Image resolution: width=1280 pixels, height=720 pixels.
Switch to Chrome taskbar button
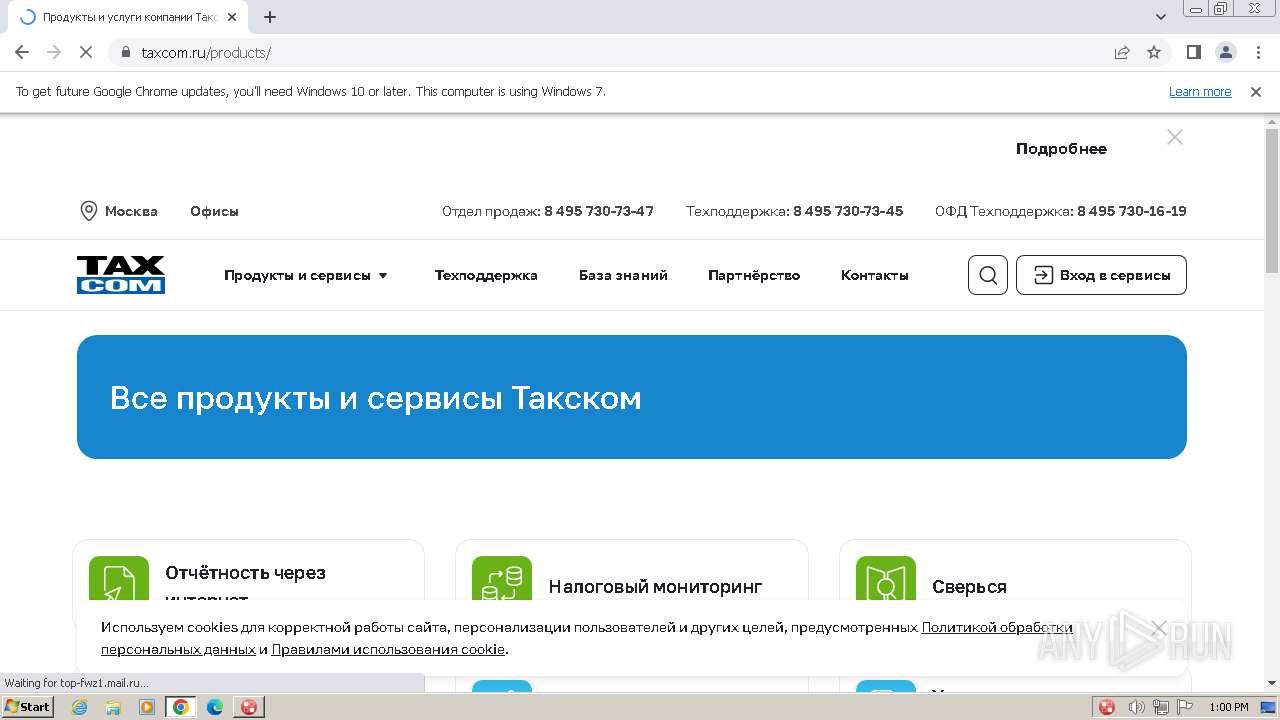point(181,707)
